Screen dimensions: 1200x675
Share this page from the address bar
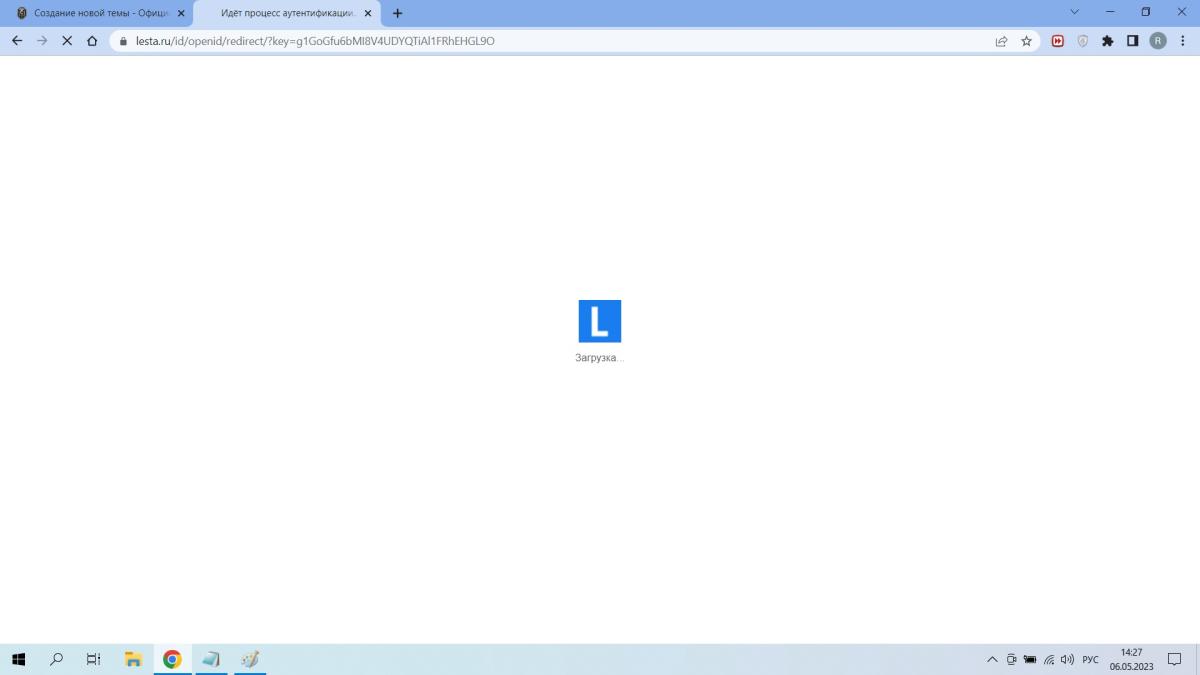(1001, 41)
